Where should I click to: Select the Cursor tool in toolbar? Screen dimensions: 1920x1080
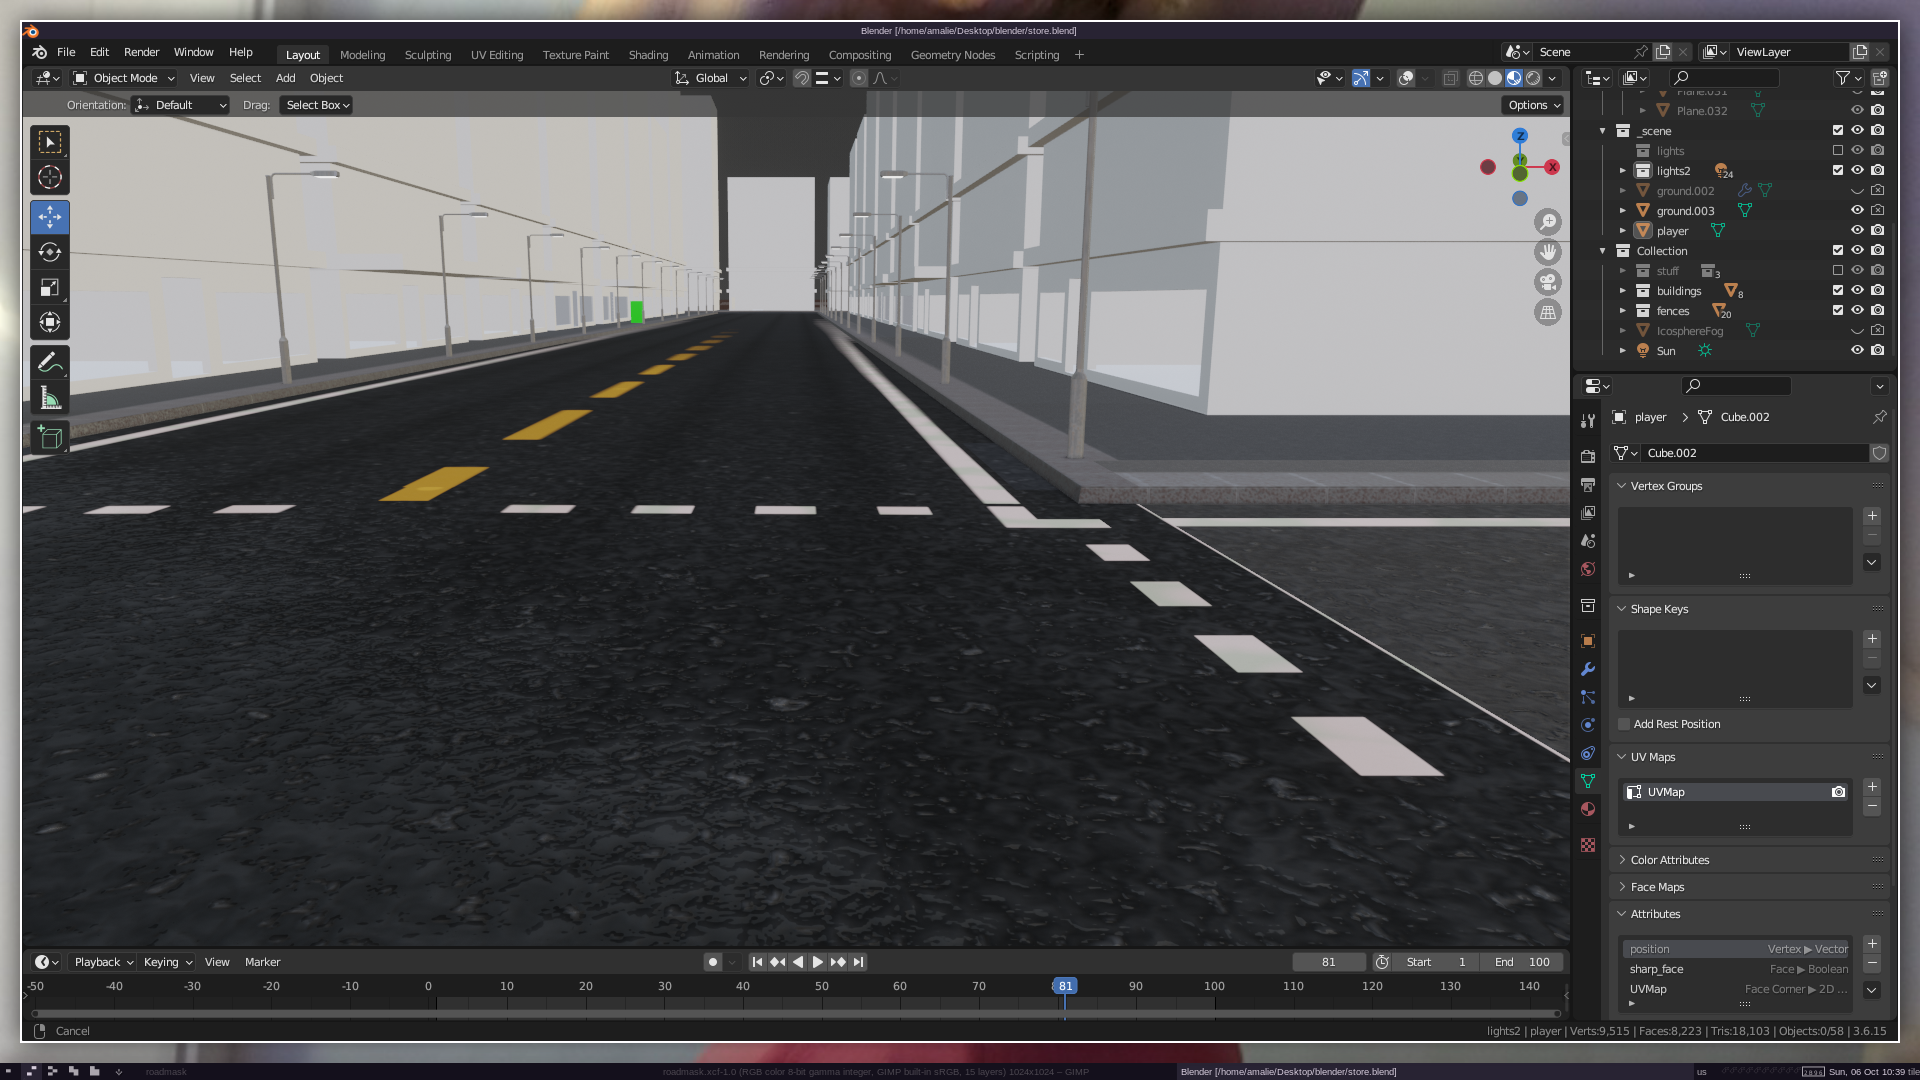point(50,178)
